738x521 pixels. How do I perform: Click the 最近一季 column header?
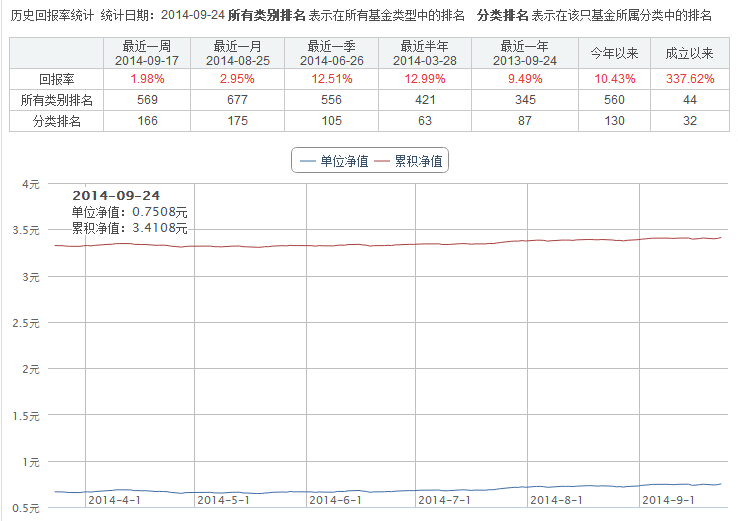click(x=331, y=53)
